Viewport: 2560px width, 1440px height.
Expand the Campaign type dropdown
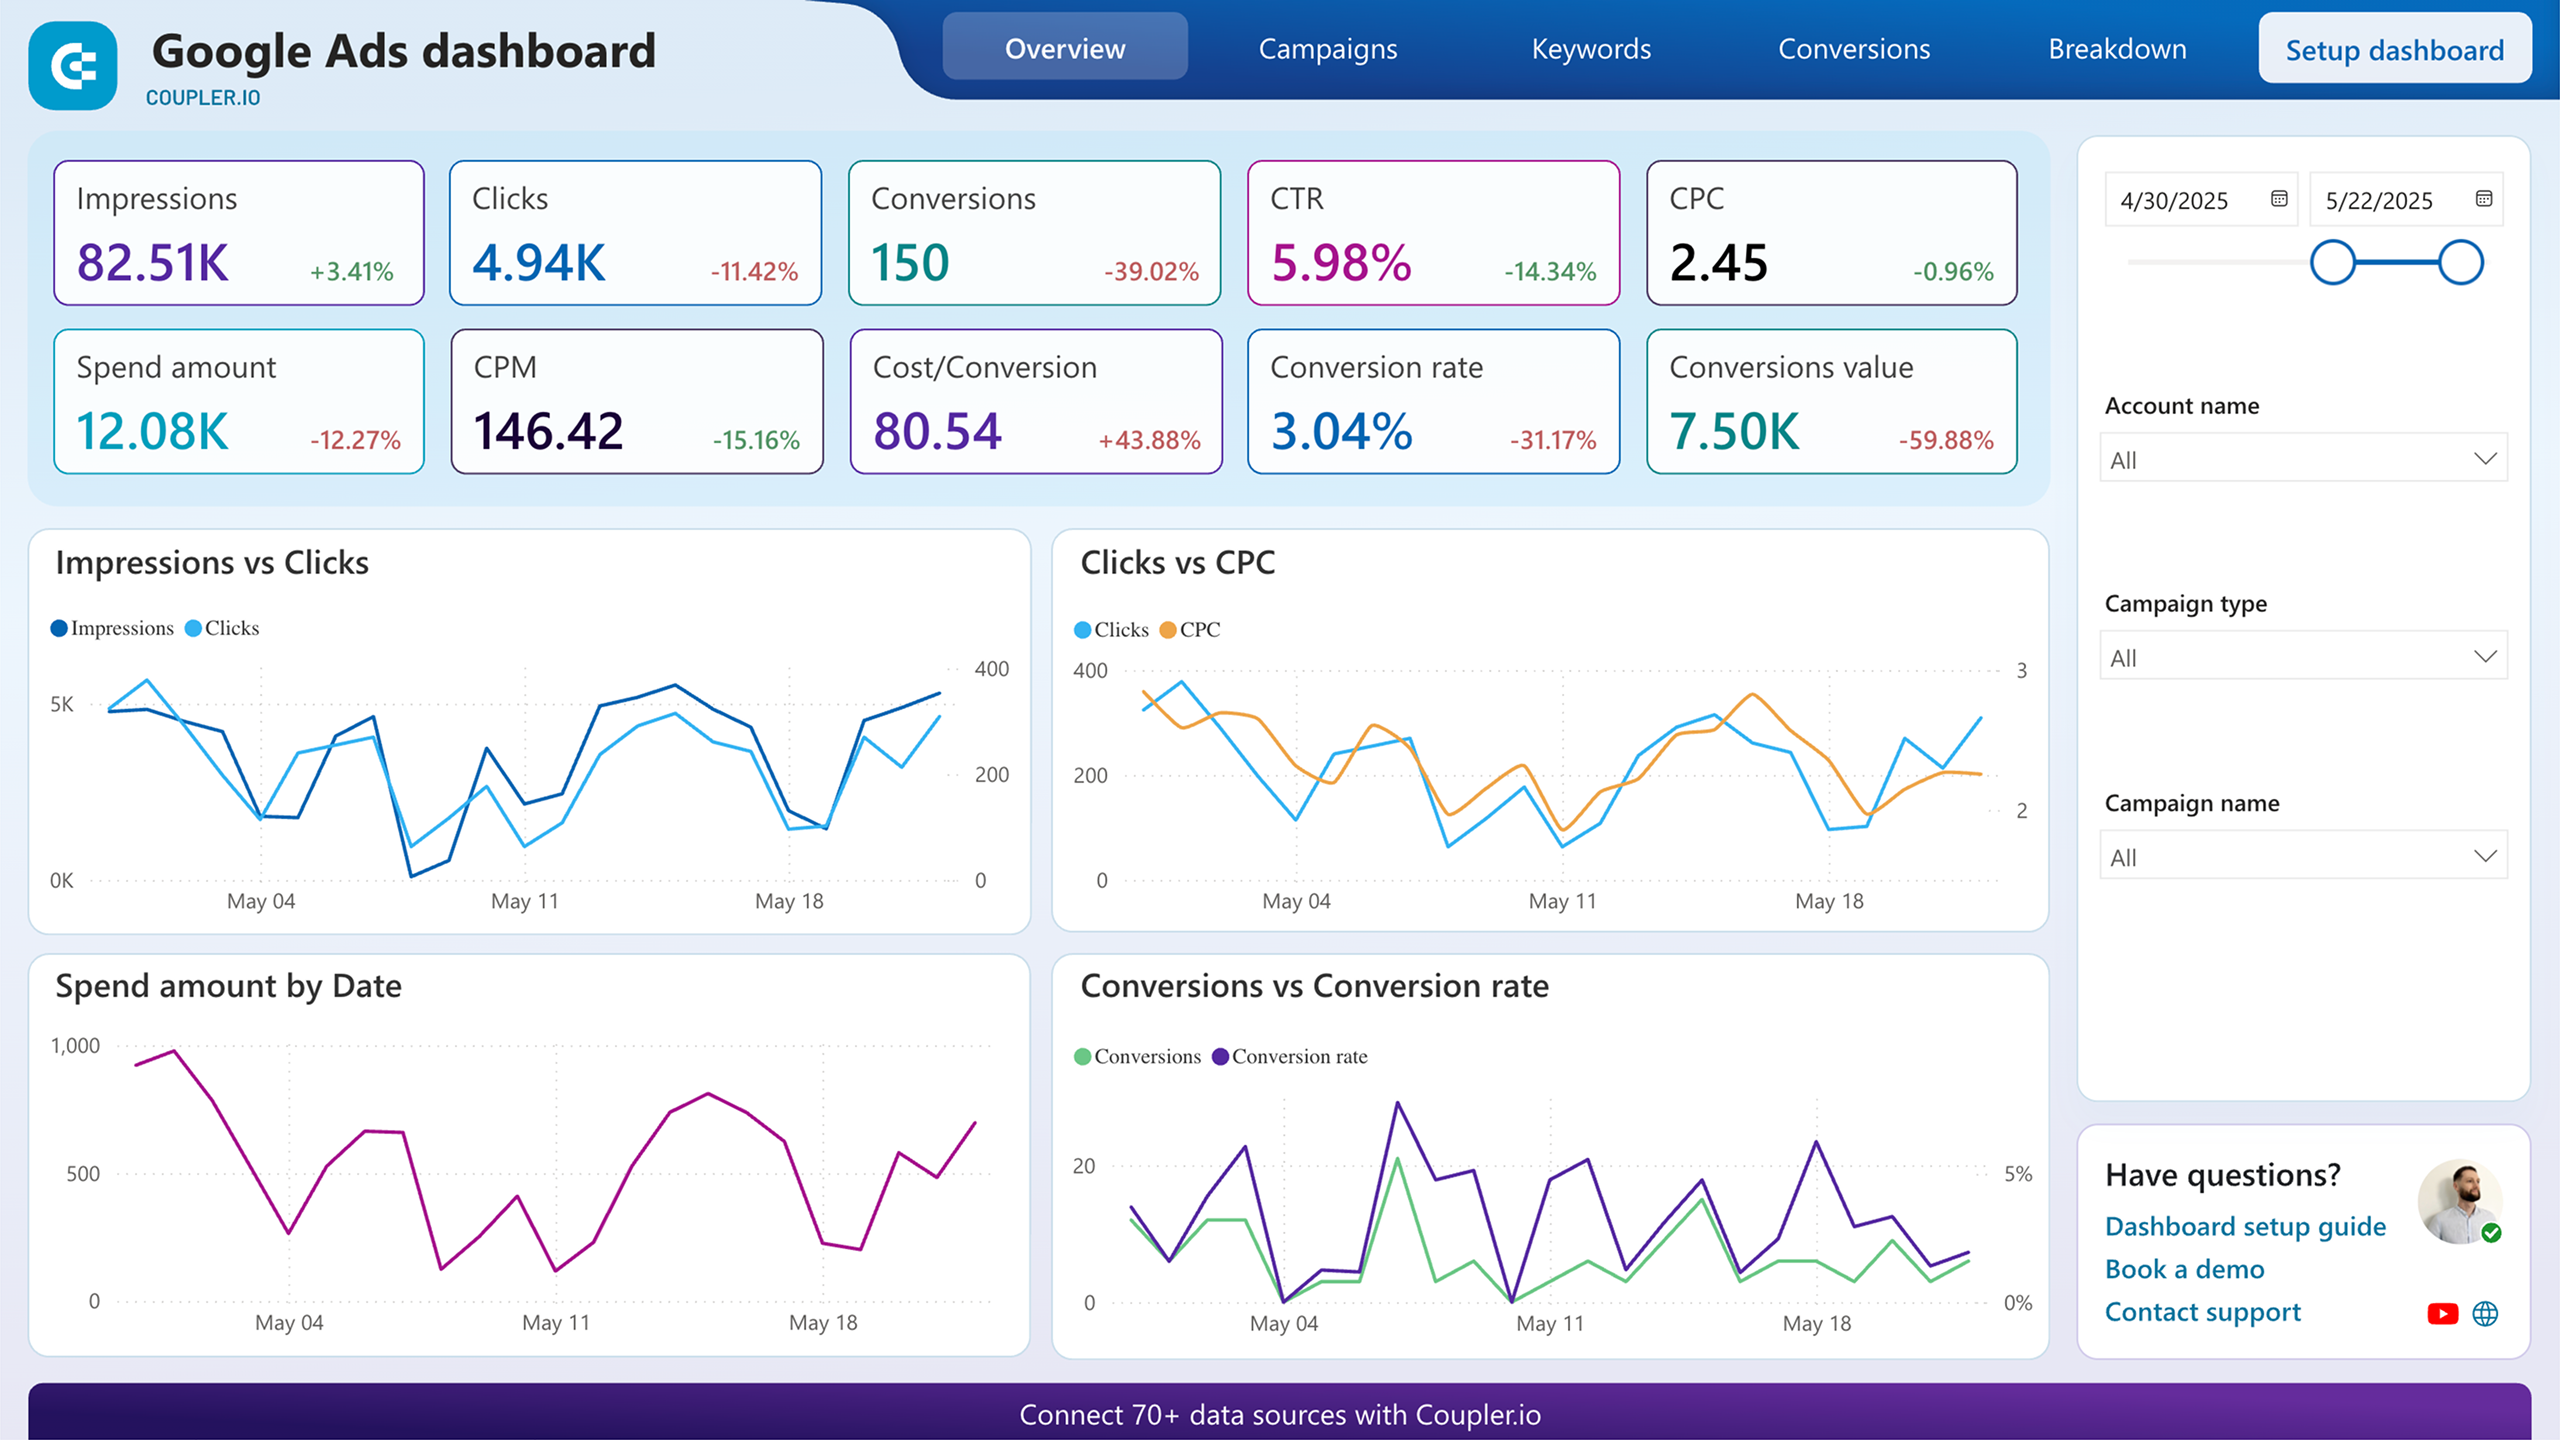2302,656
